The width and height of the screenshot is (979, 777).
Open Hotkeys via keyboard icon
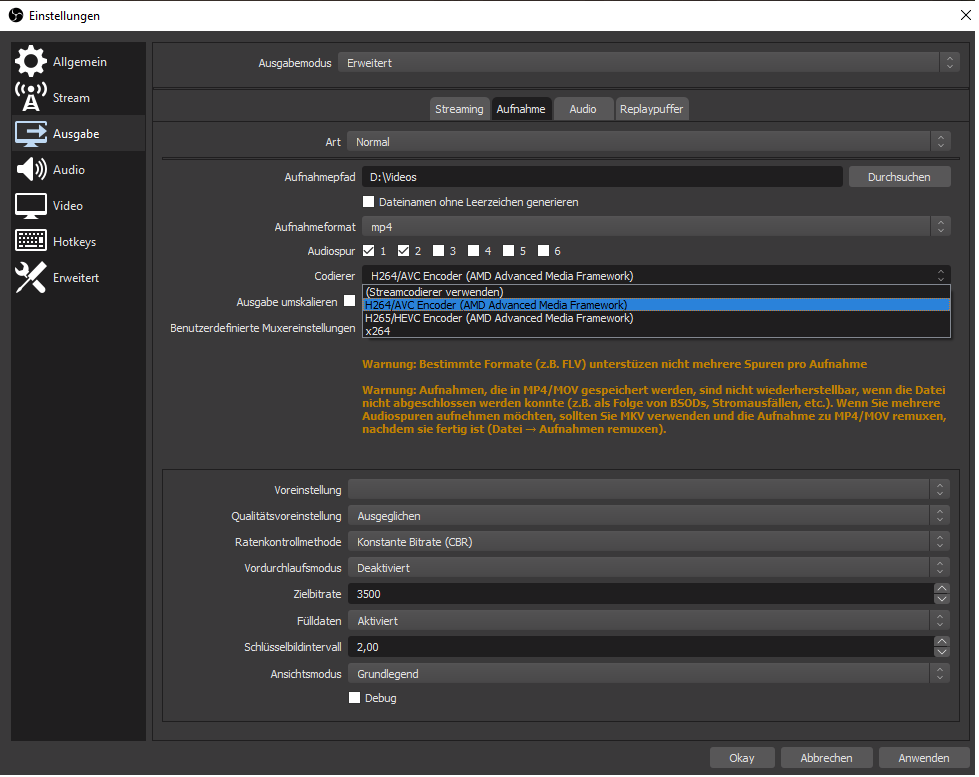(x=31, y=241)
